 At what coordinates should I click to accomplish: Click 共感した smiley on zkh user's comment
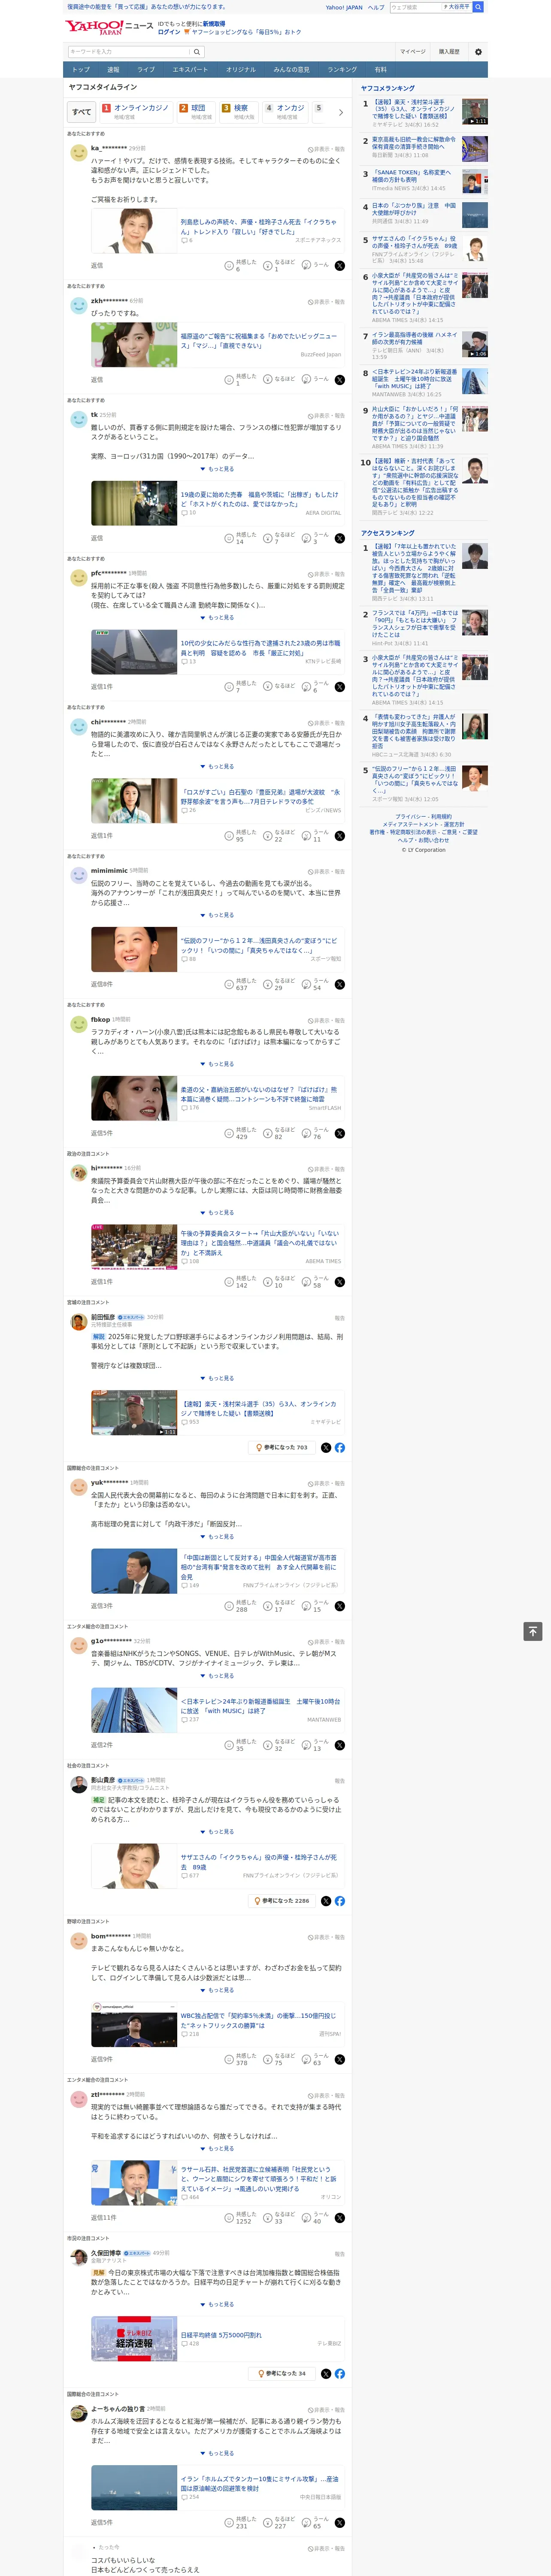click(x=229, y=379)
